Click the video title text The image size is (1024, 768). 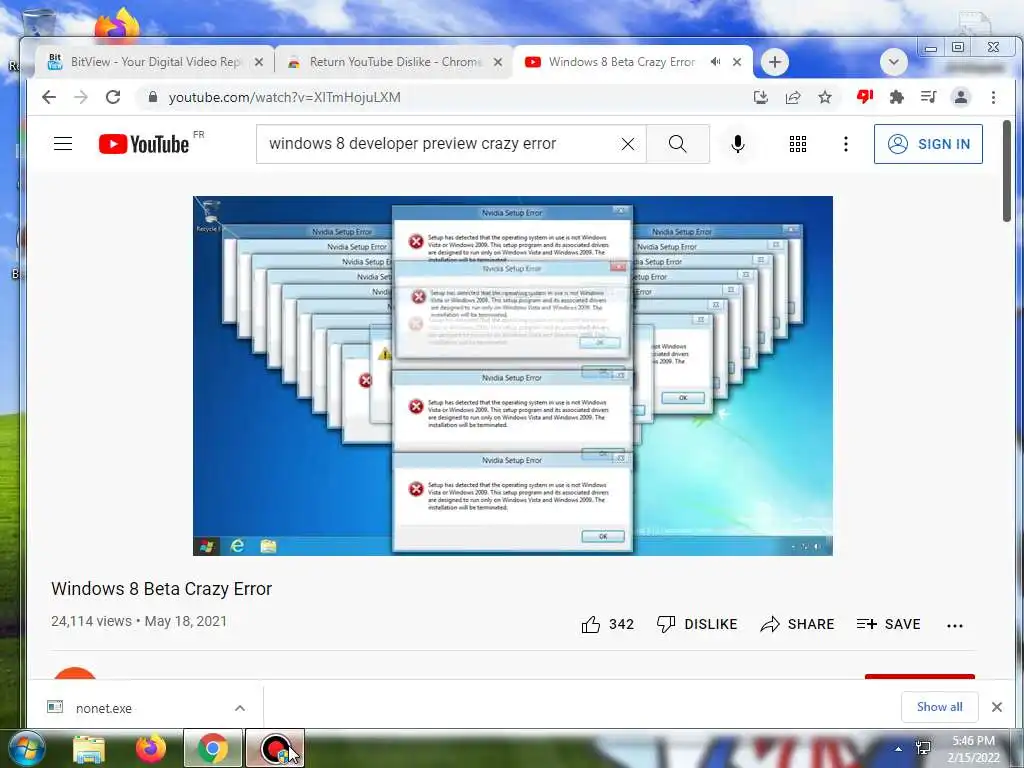click(161, 588)
